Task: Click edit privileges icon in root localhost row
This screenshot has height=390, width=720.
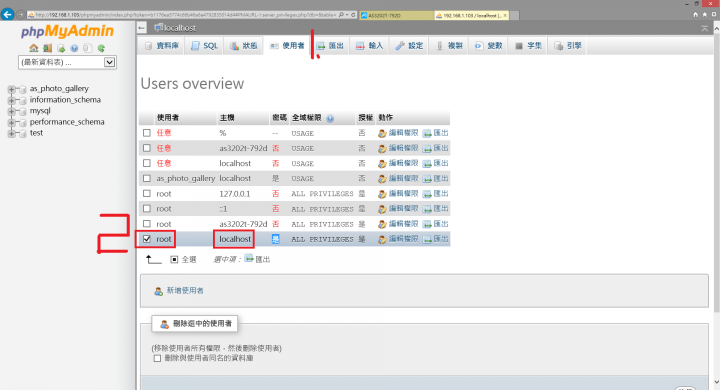Action: [382, 239]
